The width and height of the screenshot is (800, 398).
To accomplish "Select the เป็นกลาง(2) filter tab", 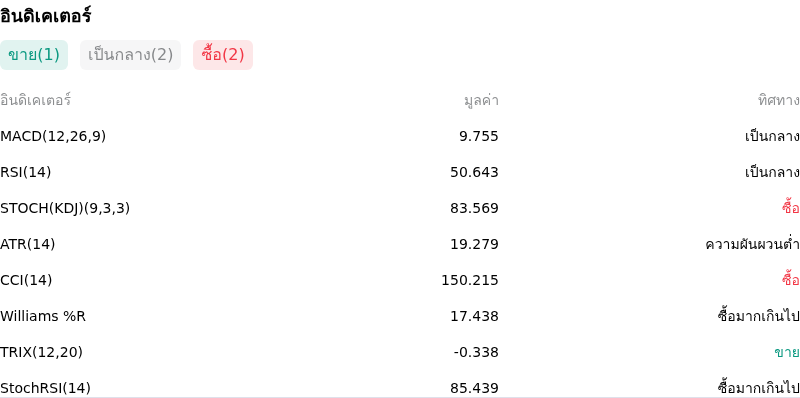I will [x=131, y=55].
